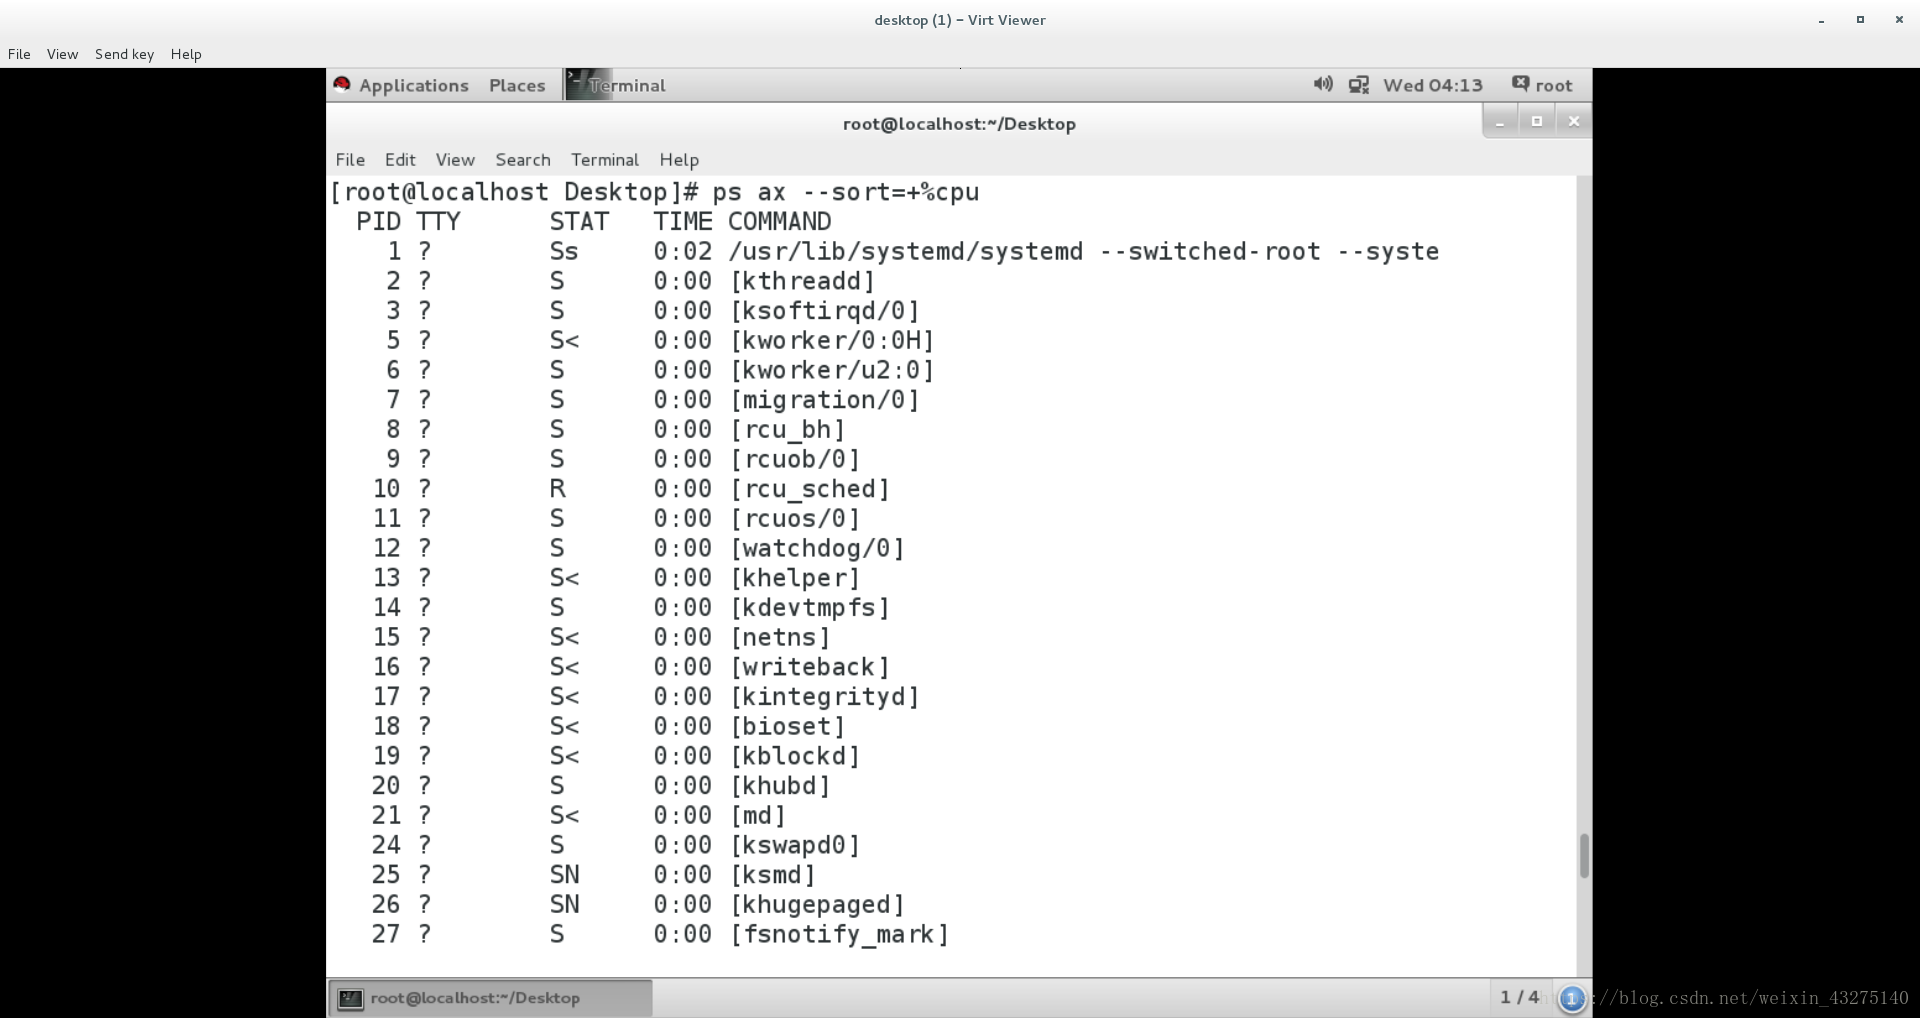This screenshot has width=1920, height=1018.
Task: Click the [ksmd] process entry
Action: pos(773,875)
